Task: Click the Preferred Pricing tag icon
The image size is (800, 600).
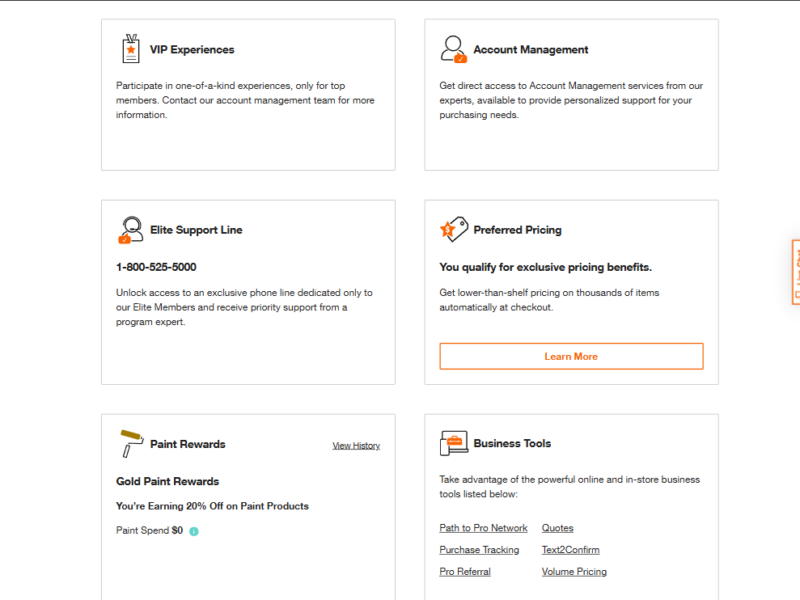Action: pos(454,230)
